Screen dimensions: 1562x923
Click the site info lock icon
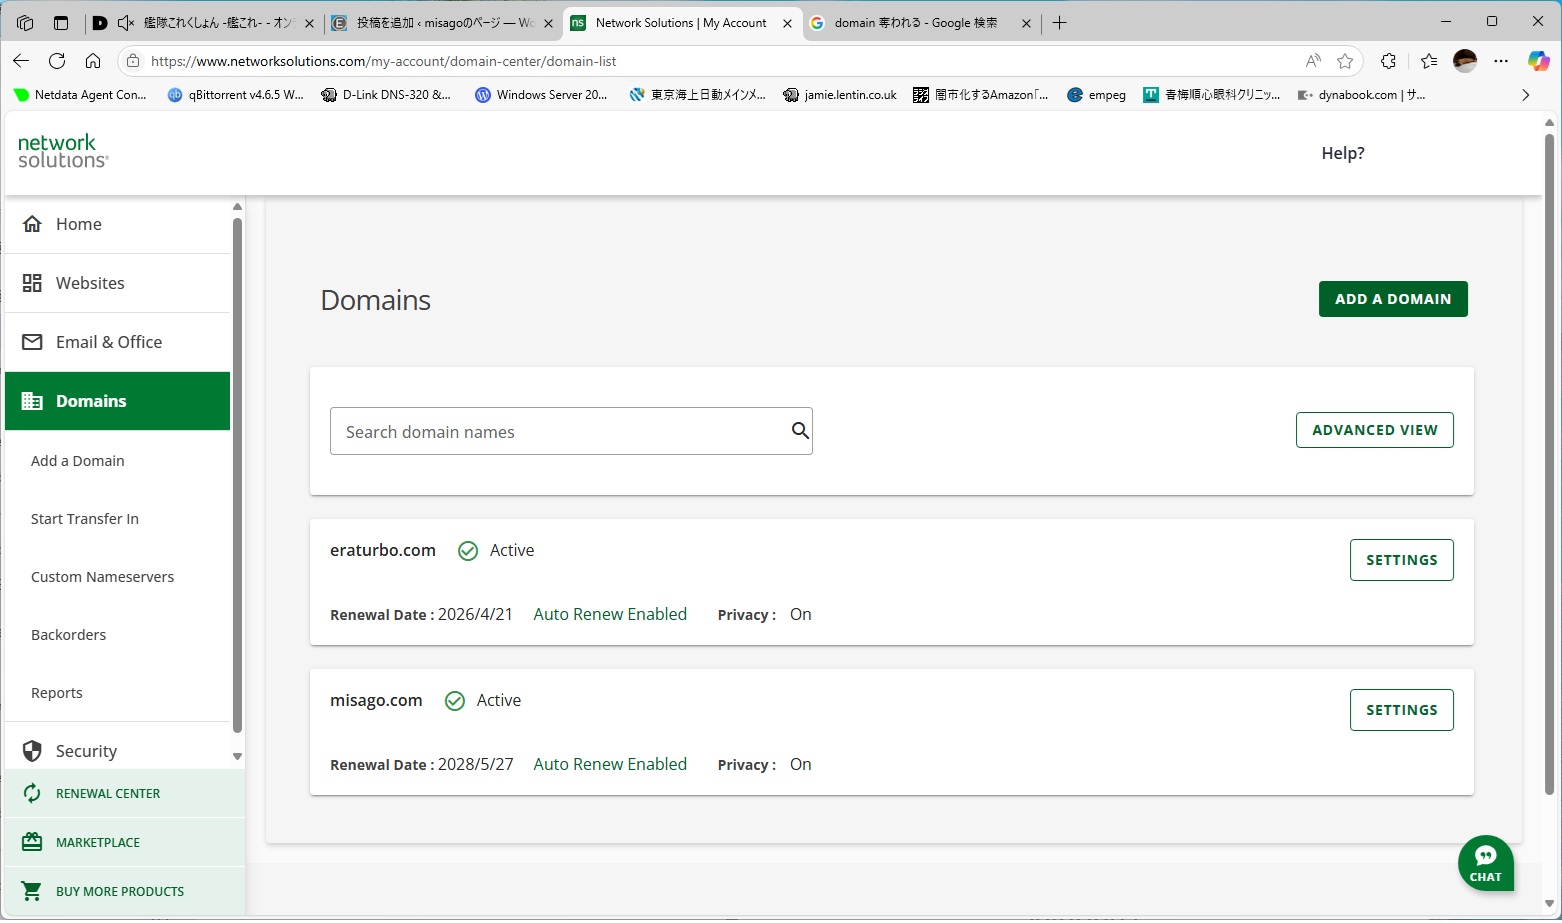133,61
